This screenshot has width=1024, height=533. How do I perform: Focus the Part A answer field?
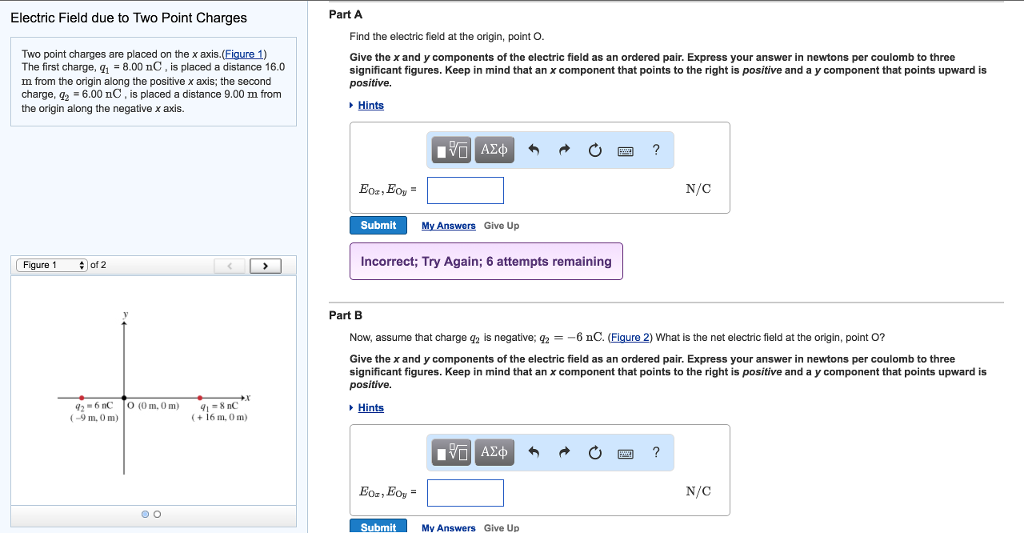pyautogui.click(x=465, y=191)
